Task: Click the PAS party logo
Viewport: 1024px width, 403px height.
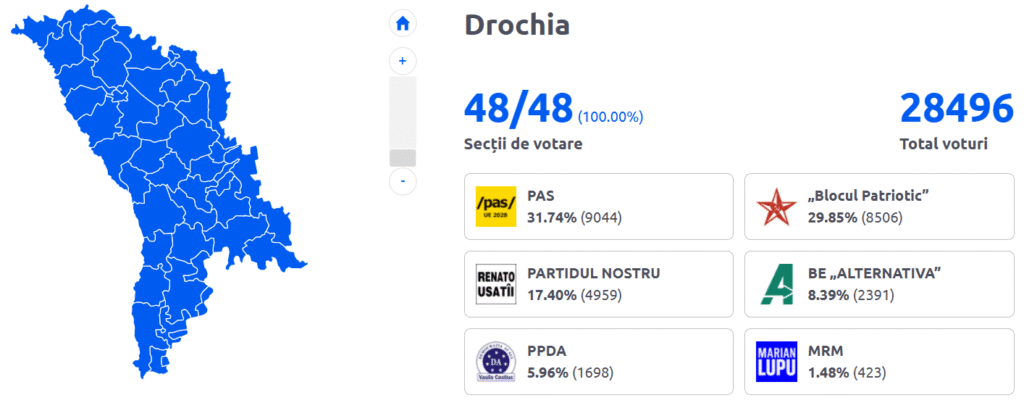Action: click(495, 206)
